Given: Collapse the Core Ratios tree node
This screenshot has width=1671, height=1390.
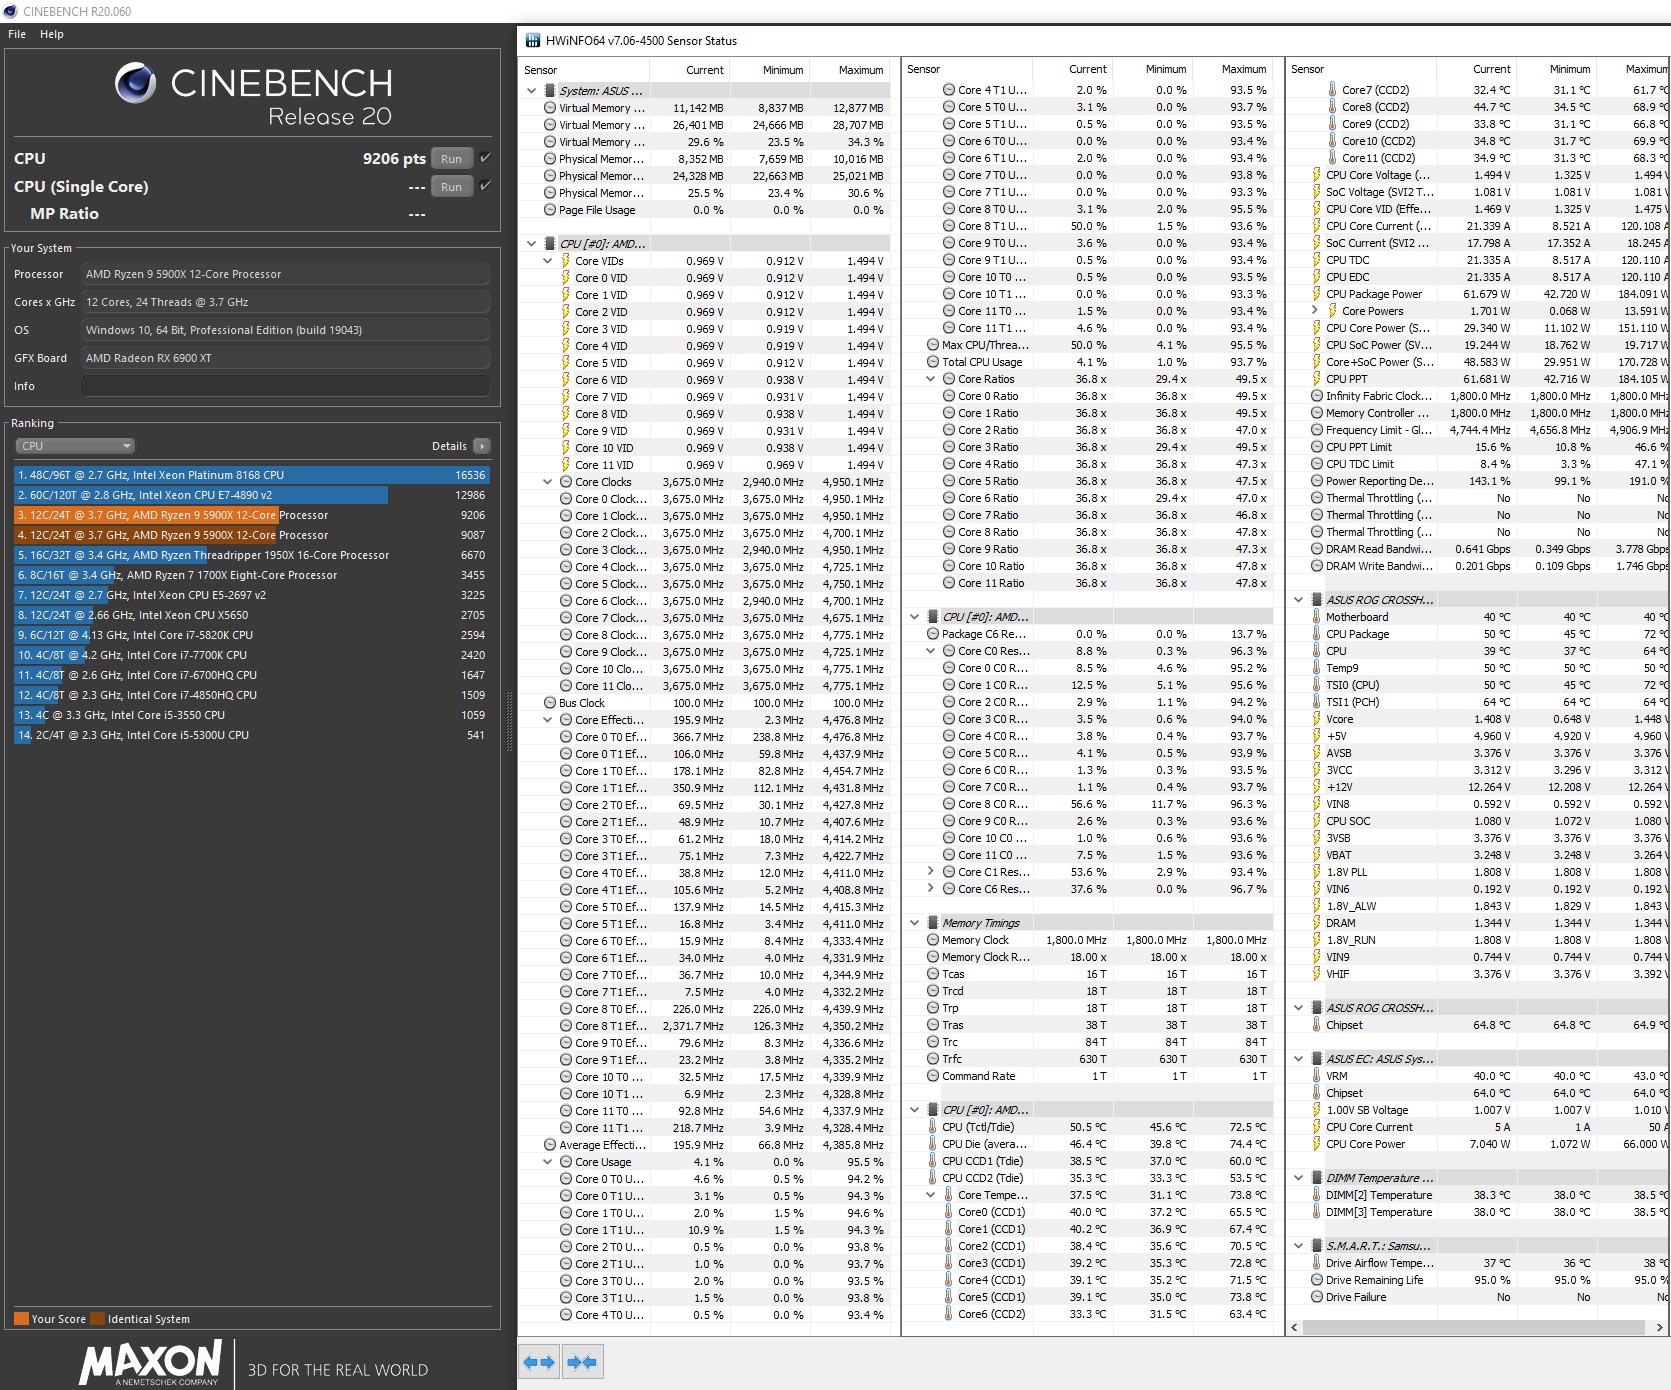Looking at the screenshot, I should pyautogui.click(x=931, y=379).
